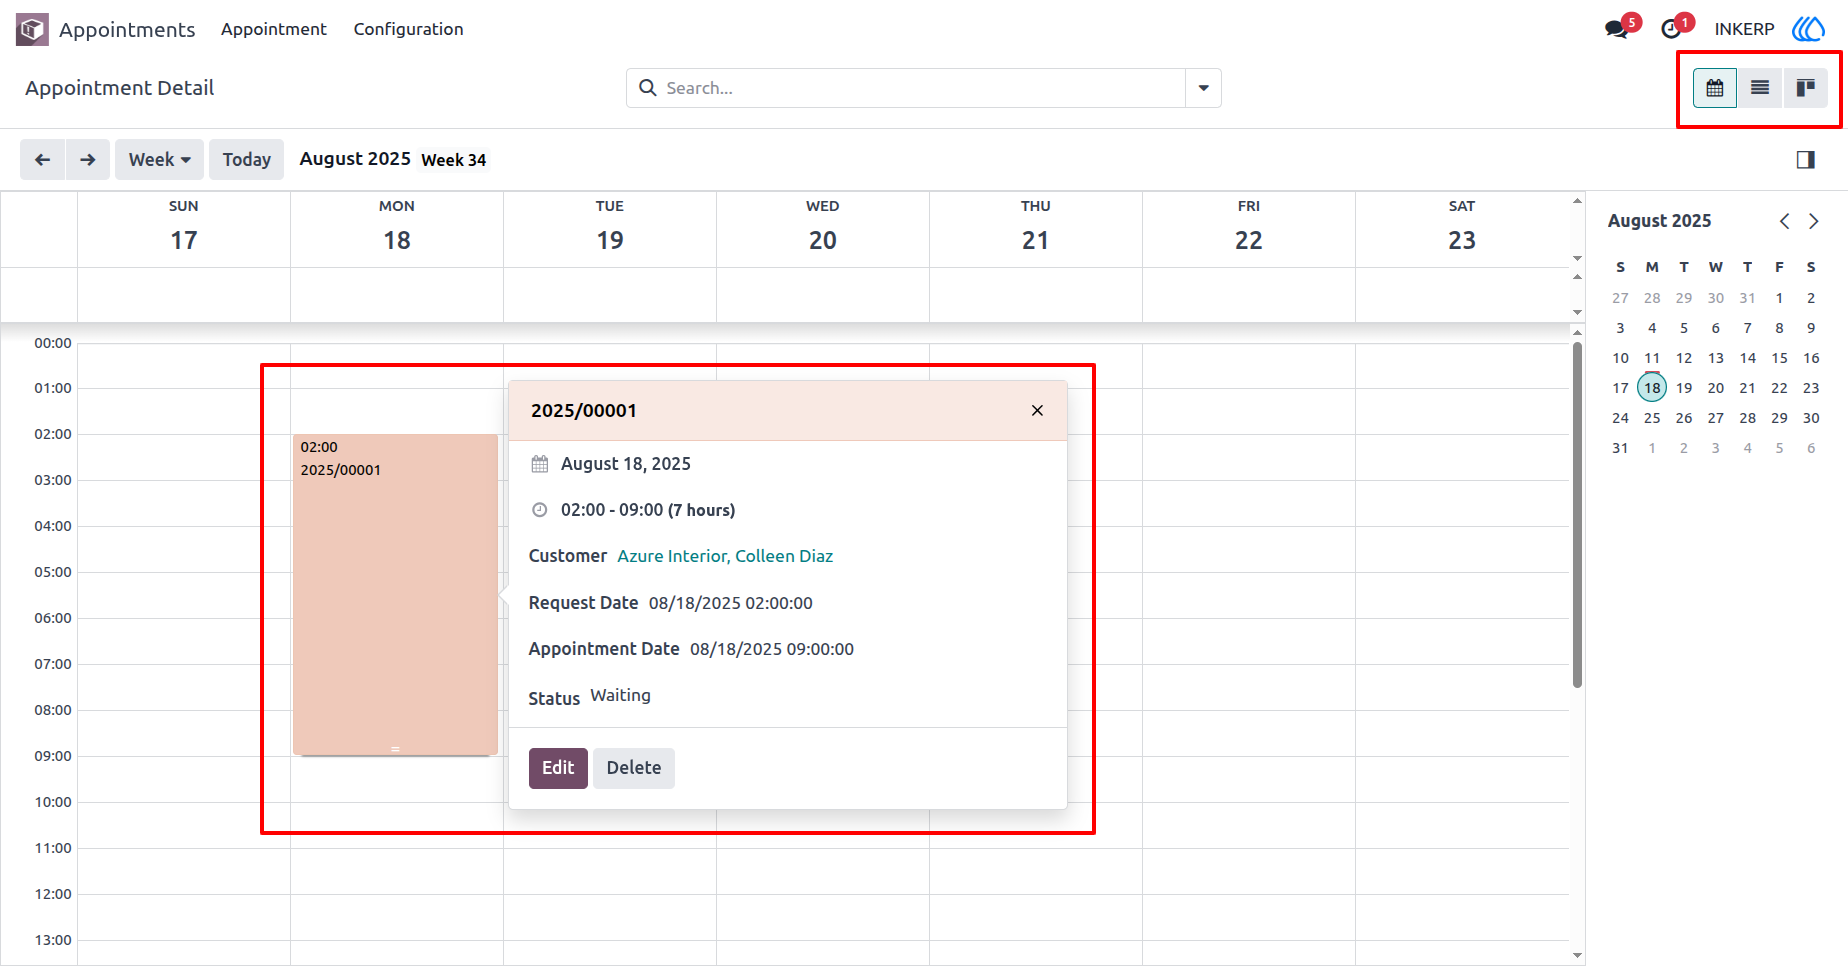Screen dimensions: 1848x966
Task: Click the INKERP user name
Action: (1744, 29)
